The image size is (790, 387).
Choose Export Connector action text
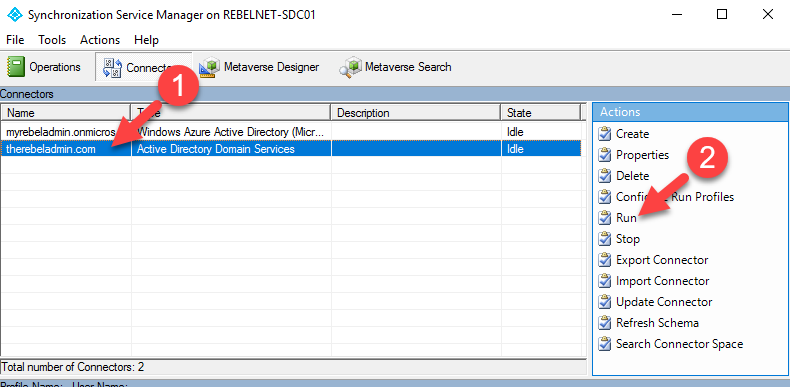[662, 260]
